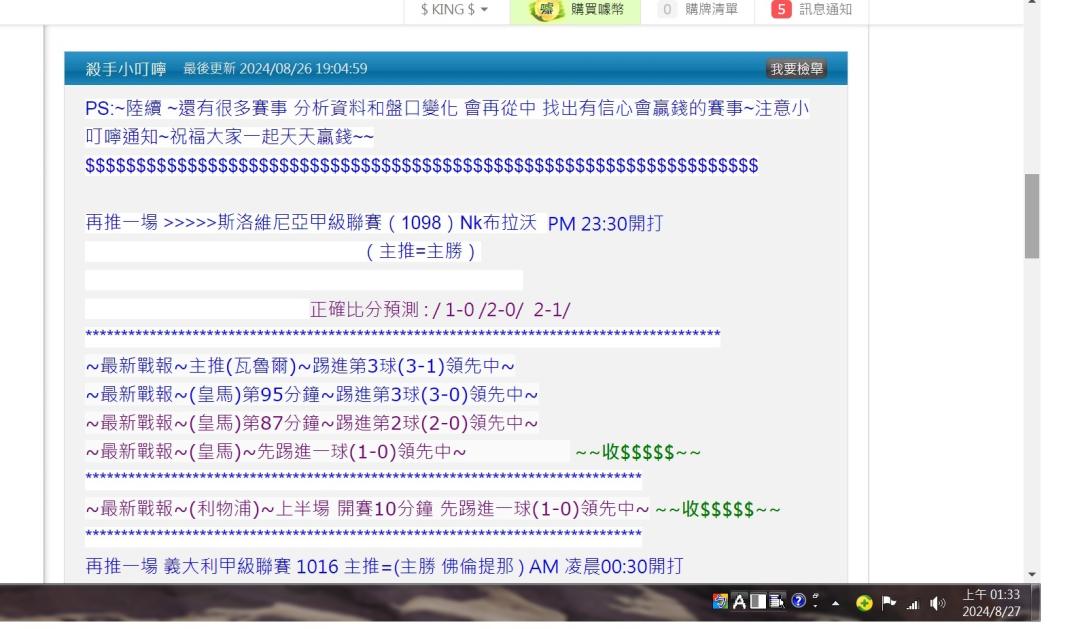Click the 噱 coin icon

tap(546, 10)
